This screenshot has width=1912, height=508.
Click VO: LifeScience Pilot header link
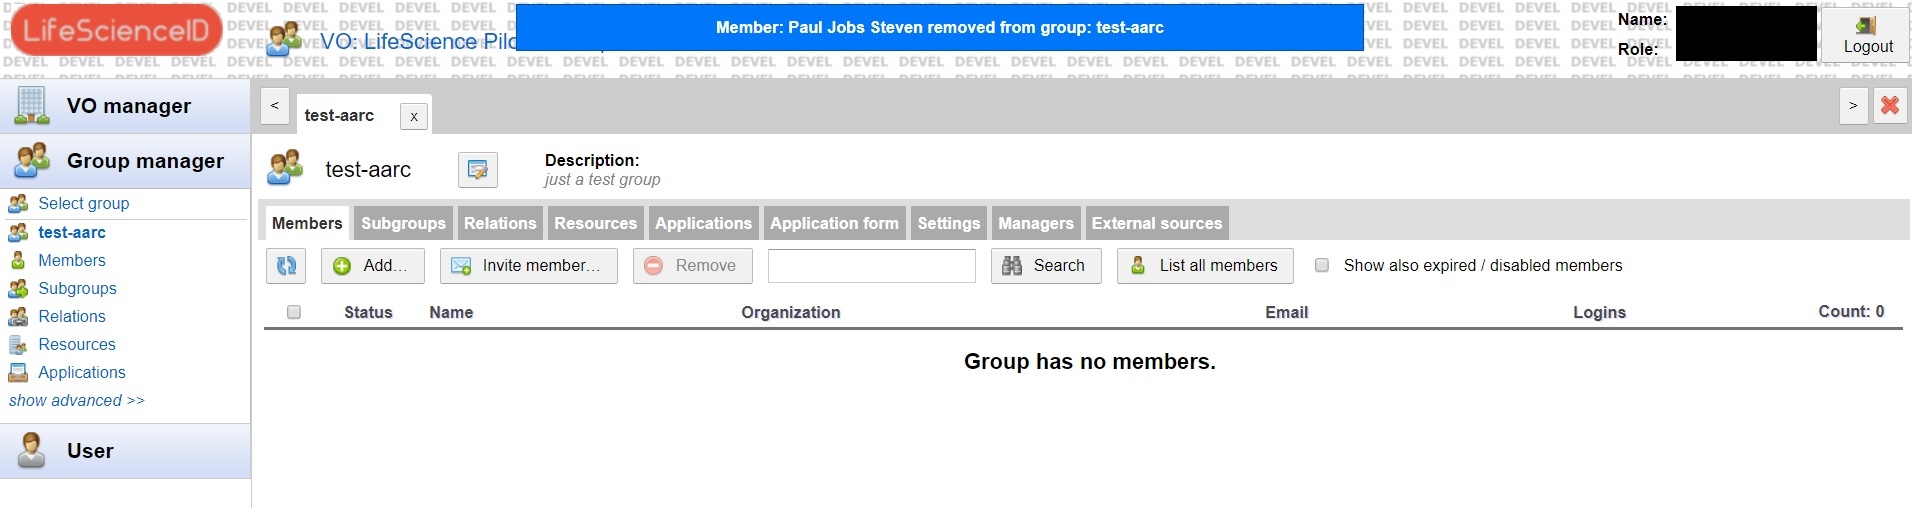click(418, 42)
